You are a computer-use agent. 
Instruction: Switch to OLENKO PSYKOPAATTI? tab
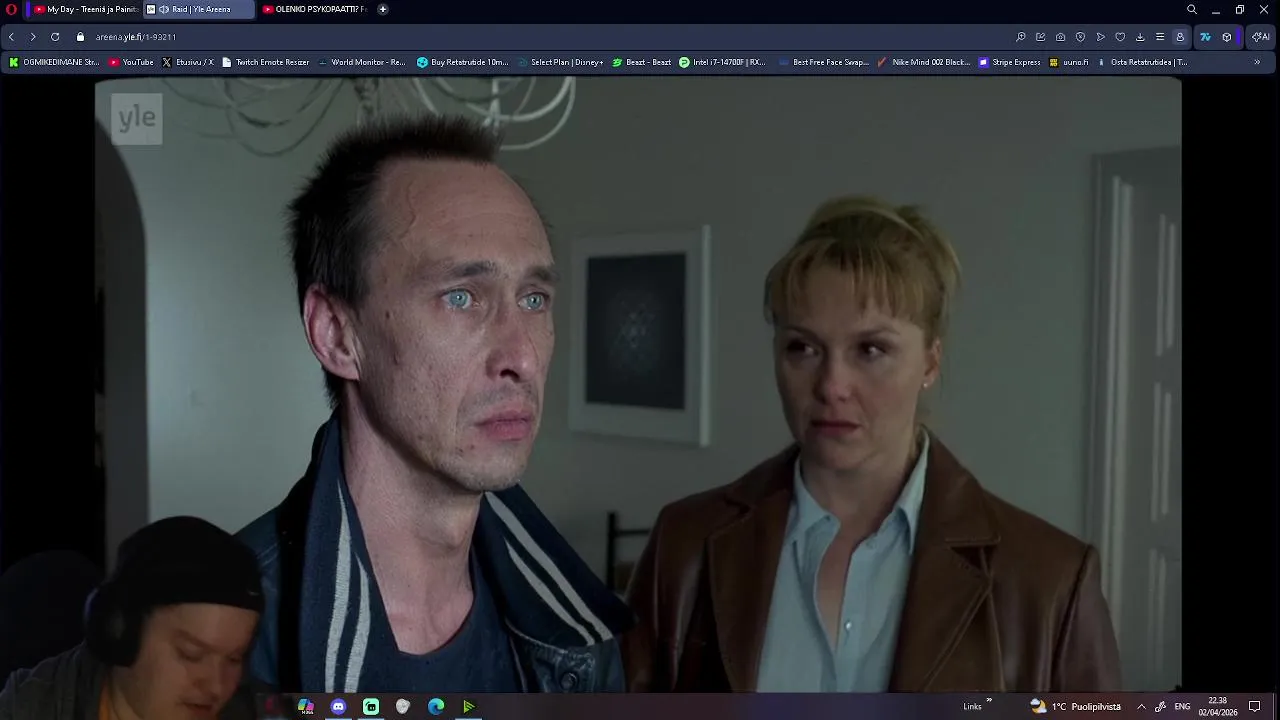314,9
